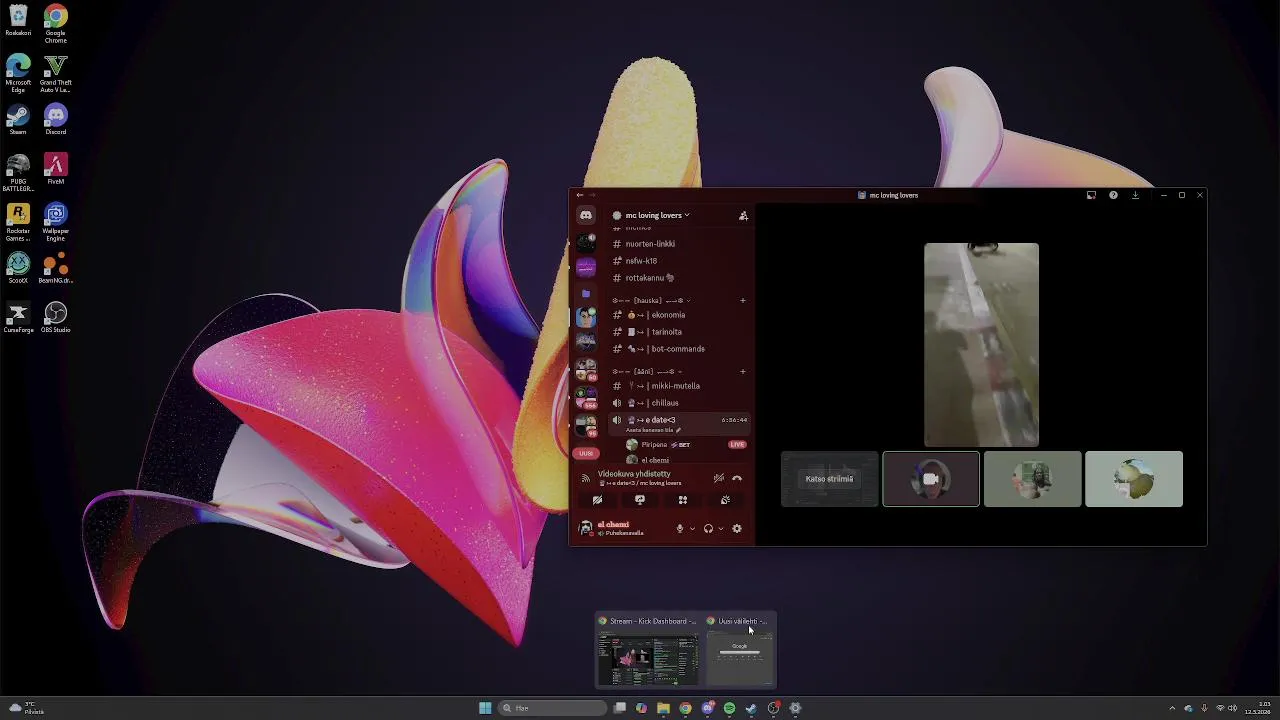Mute the microphone in user panel
The image size is (1280, 720).
(679, 529)
